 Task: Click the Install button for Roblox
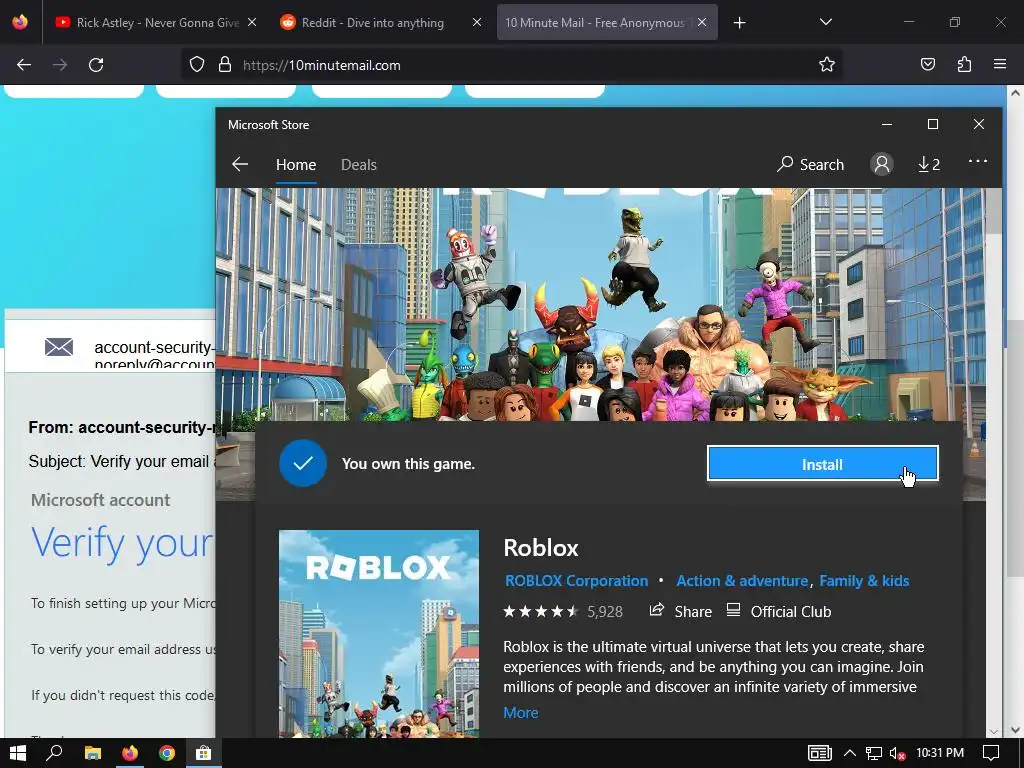click(x=822, y=464)
